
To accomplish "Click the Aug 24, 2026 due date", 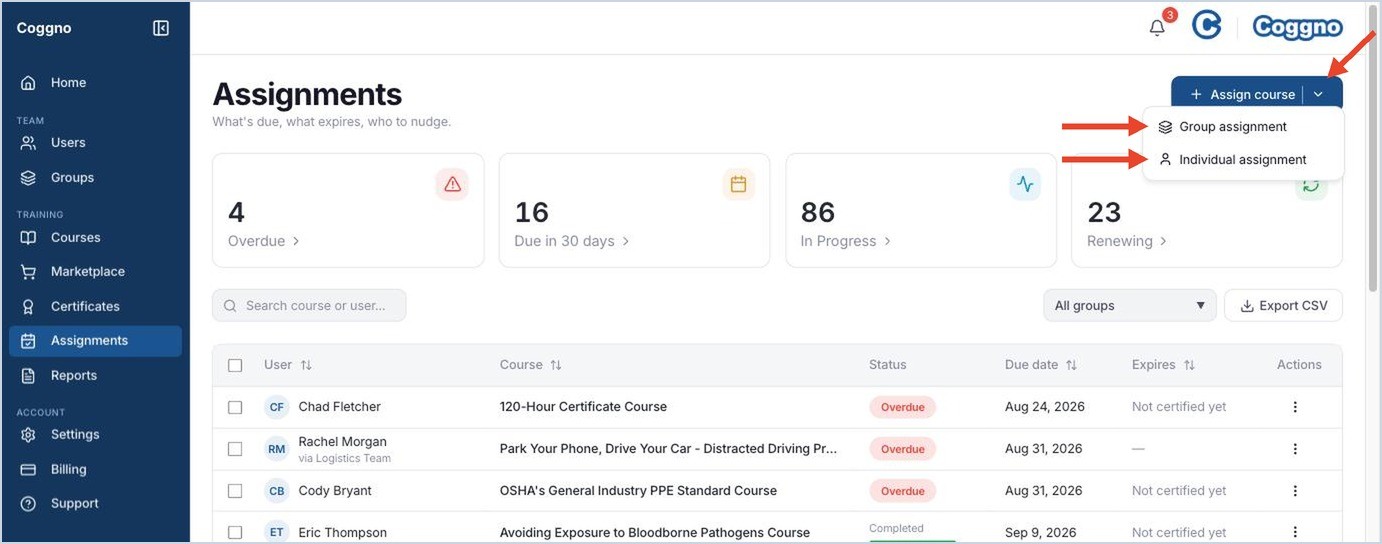I will pos(1045,407).
